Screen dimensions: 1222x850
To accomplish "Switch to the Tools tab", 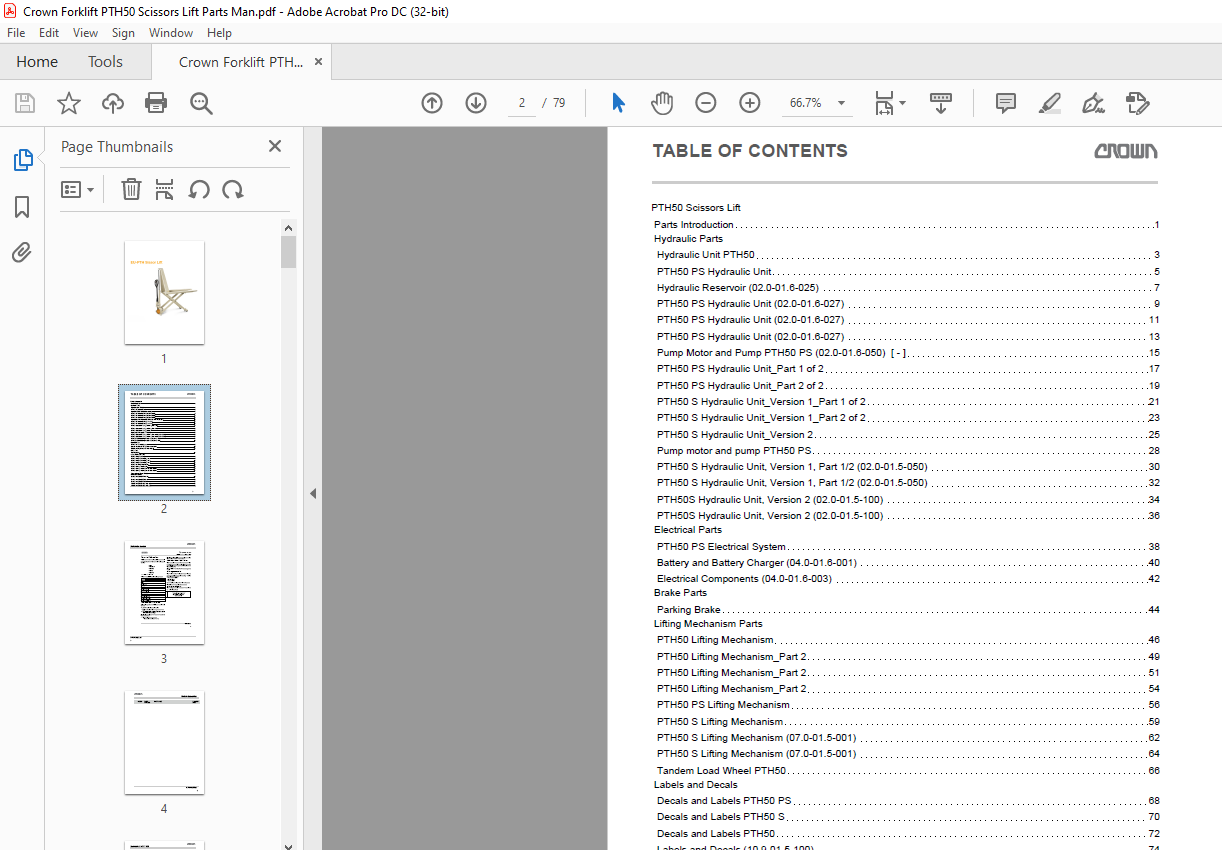I will coord(105,62).
